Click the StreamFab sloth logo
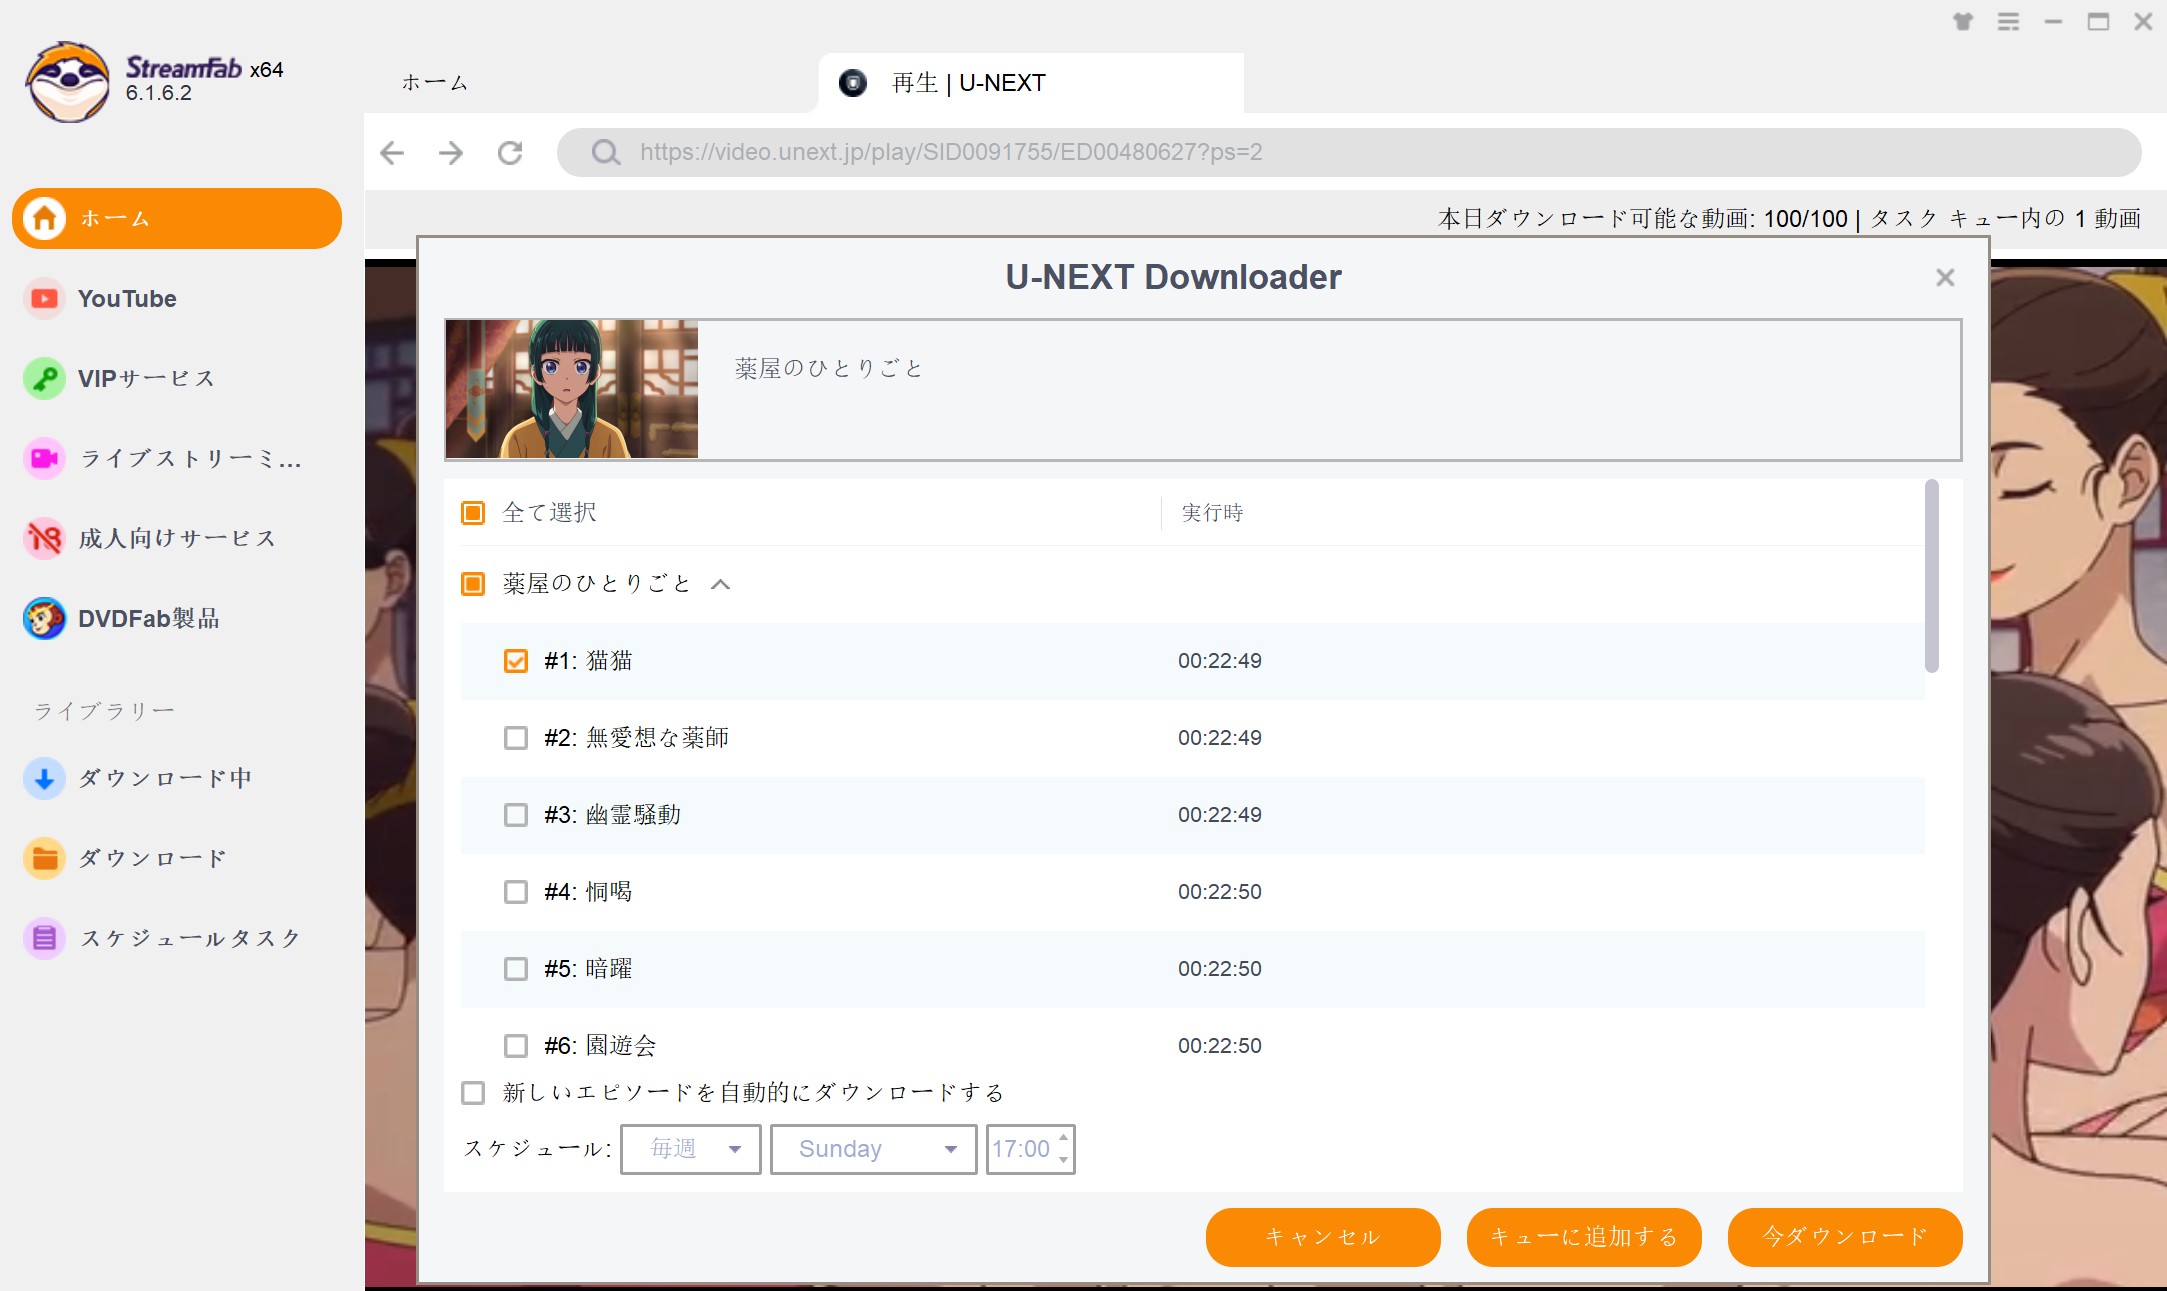This screenshot has width=2167, height=1291. [68, 82]
